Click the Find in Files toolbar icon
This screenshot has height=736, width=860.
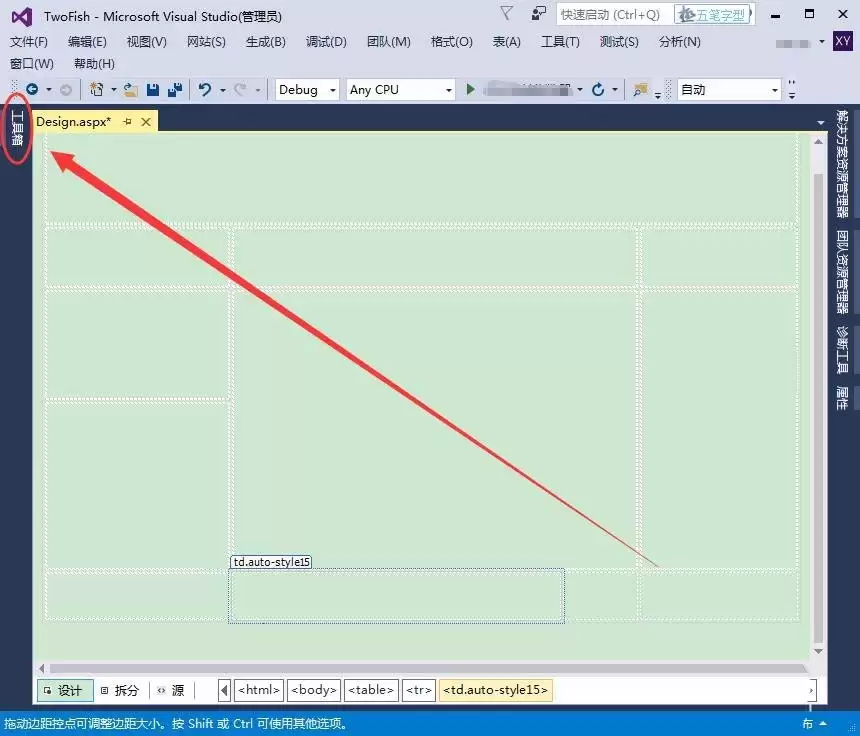(x=638, y=90)
